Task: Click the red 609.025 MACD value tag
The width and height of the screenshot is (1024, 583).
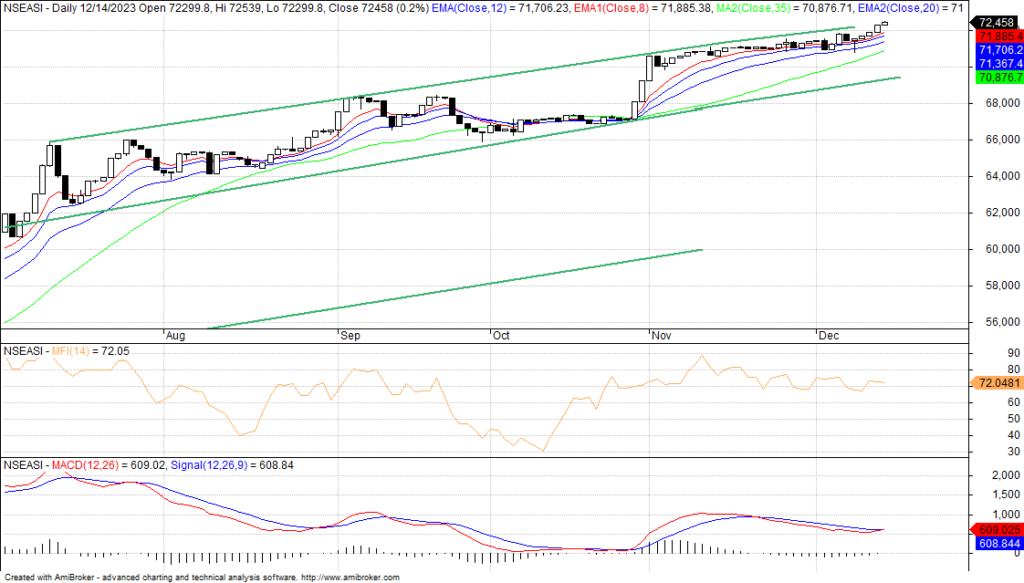Action: tap(997, 529)
